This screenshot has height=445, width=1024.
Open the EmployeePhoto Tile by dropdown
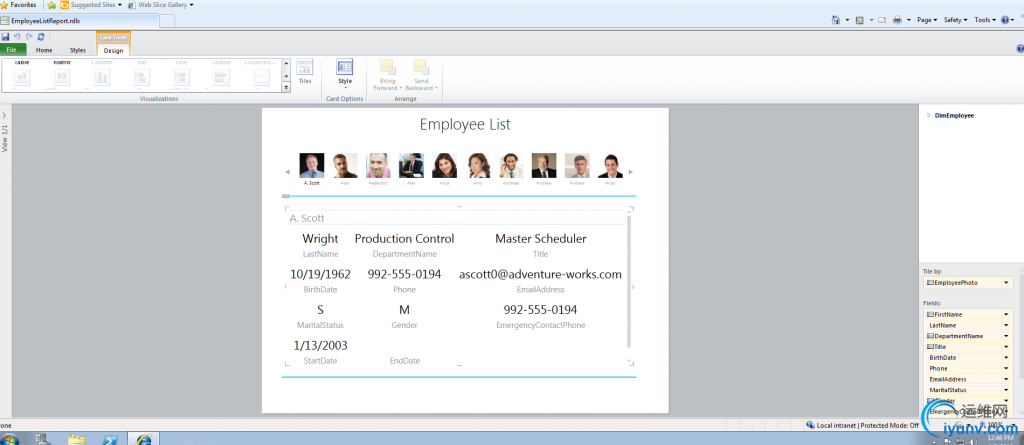click(x=1006, y=283)
